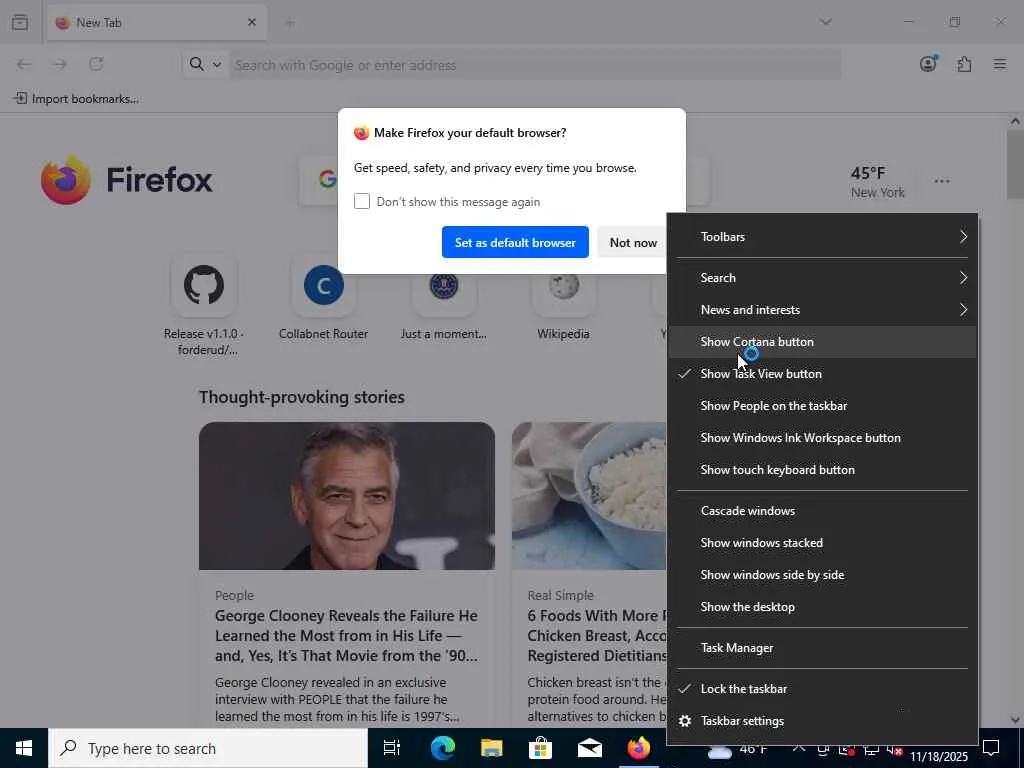Viewport: 1024px width, 768px height.
Task: Open the Firefox hamburger application menu
Action: click(1000, 64)
